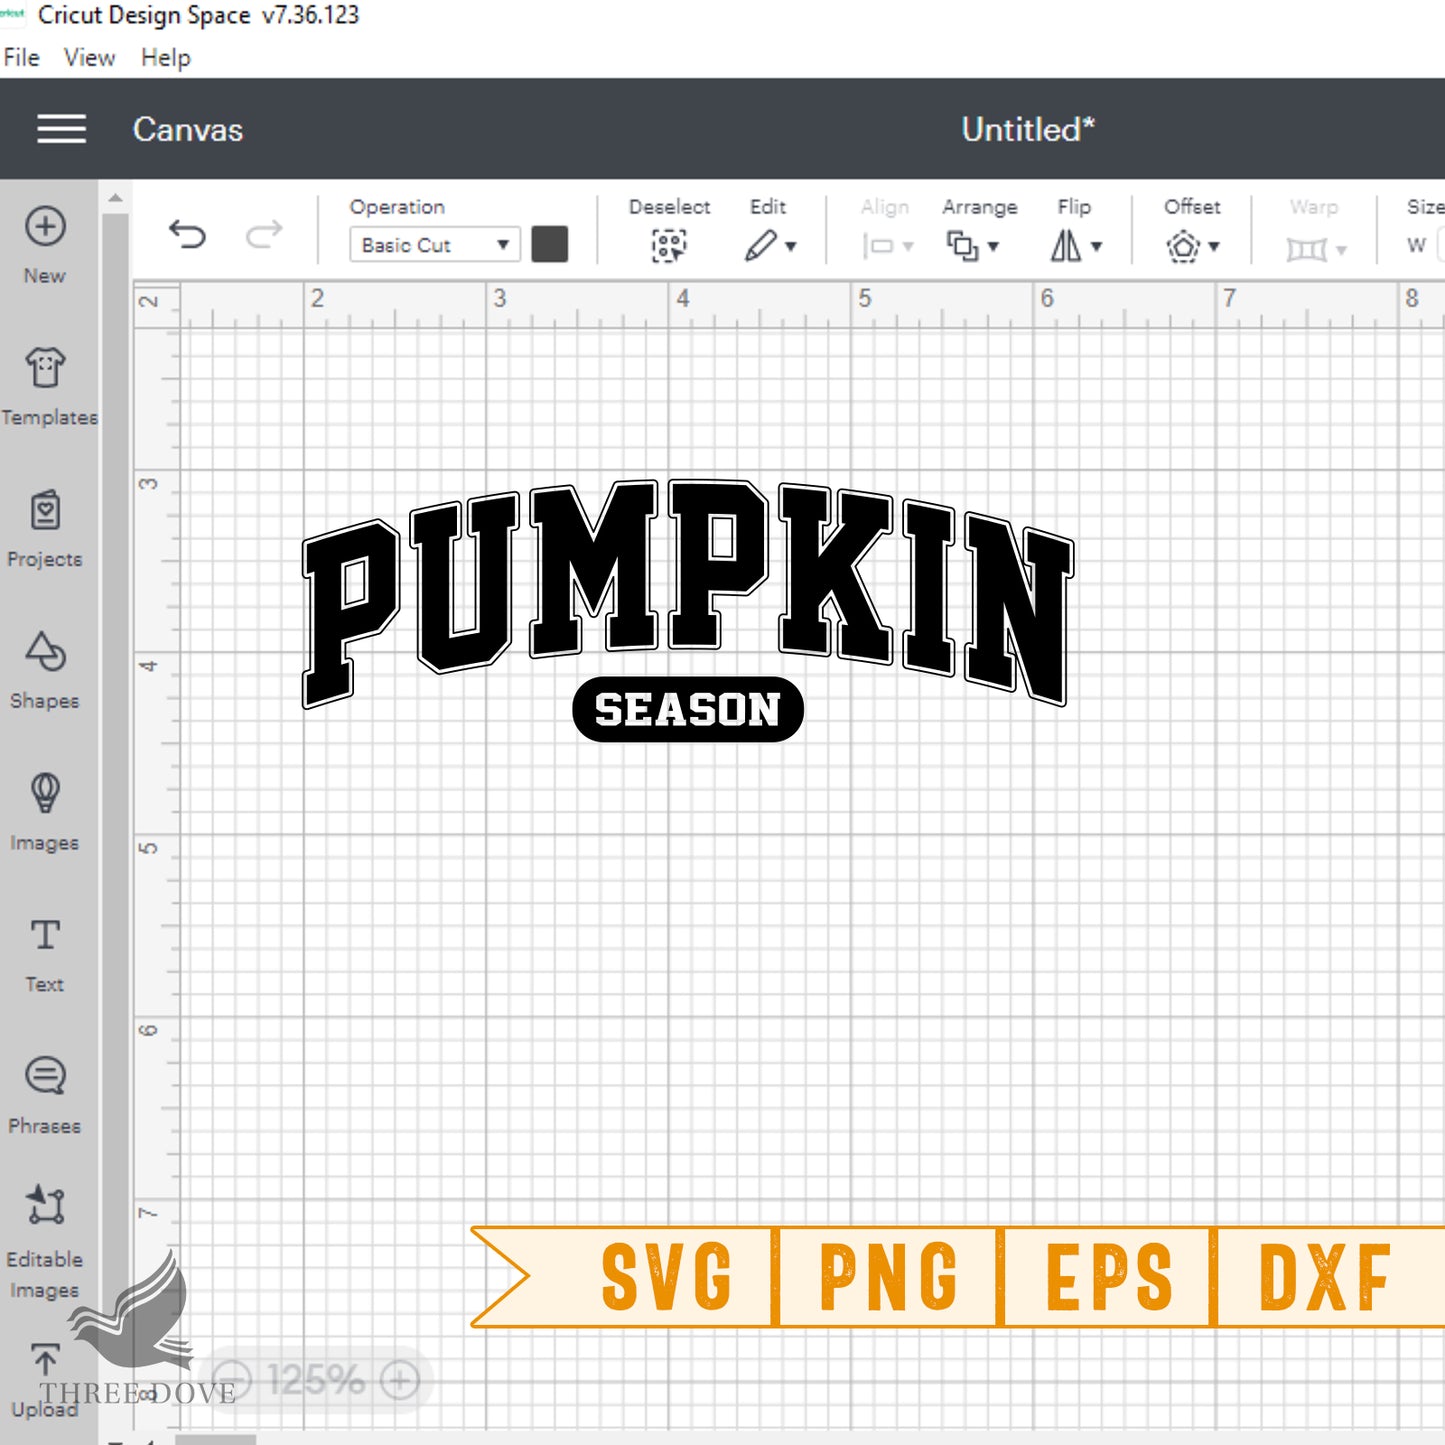Open the Basic Cut operation dropdown
The image size is (1445, 1445).
(x=435, y=245)
